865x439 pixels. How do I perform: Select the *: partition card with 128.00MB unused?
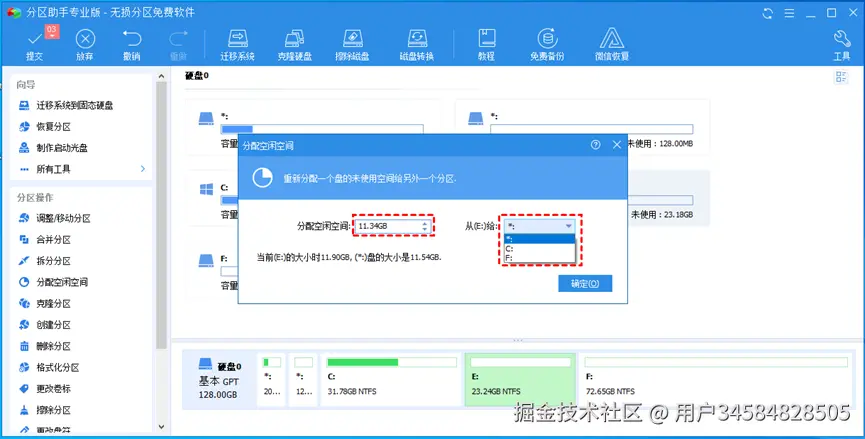coord(582,127)
